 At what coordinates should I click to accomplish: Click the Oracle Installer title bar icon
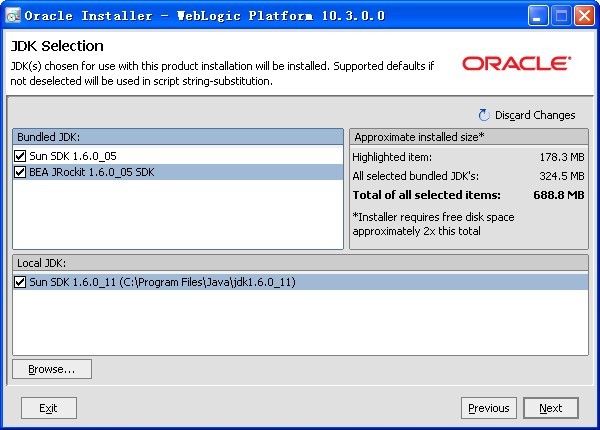[13, 16]
